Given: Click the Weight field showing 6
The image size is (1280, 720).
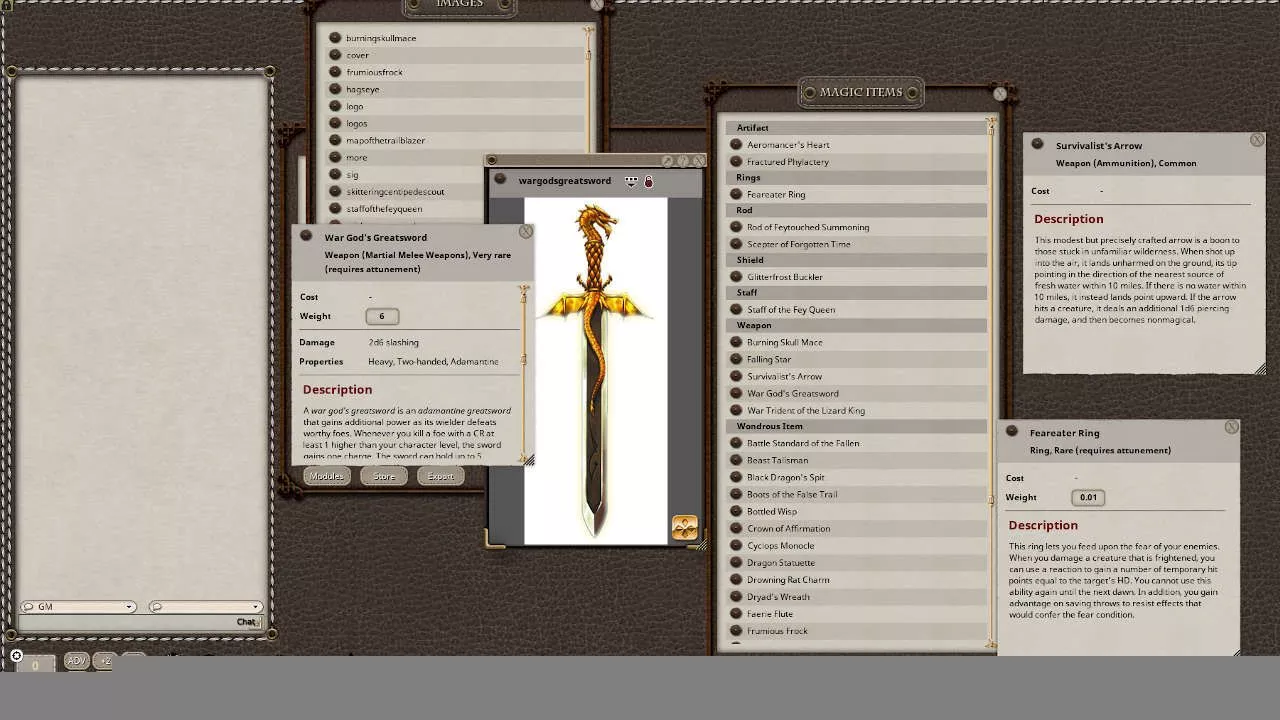Looking at the screenshot, I should (381, 316).
